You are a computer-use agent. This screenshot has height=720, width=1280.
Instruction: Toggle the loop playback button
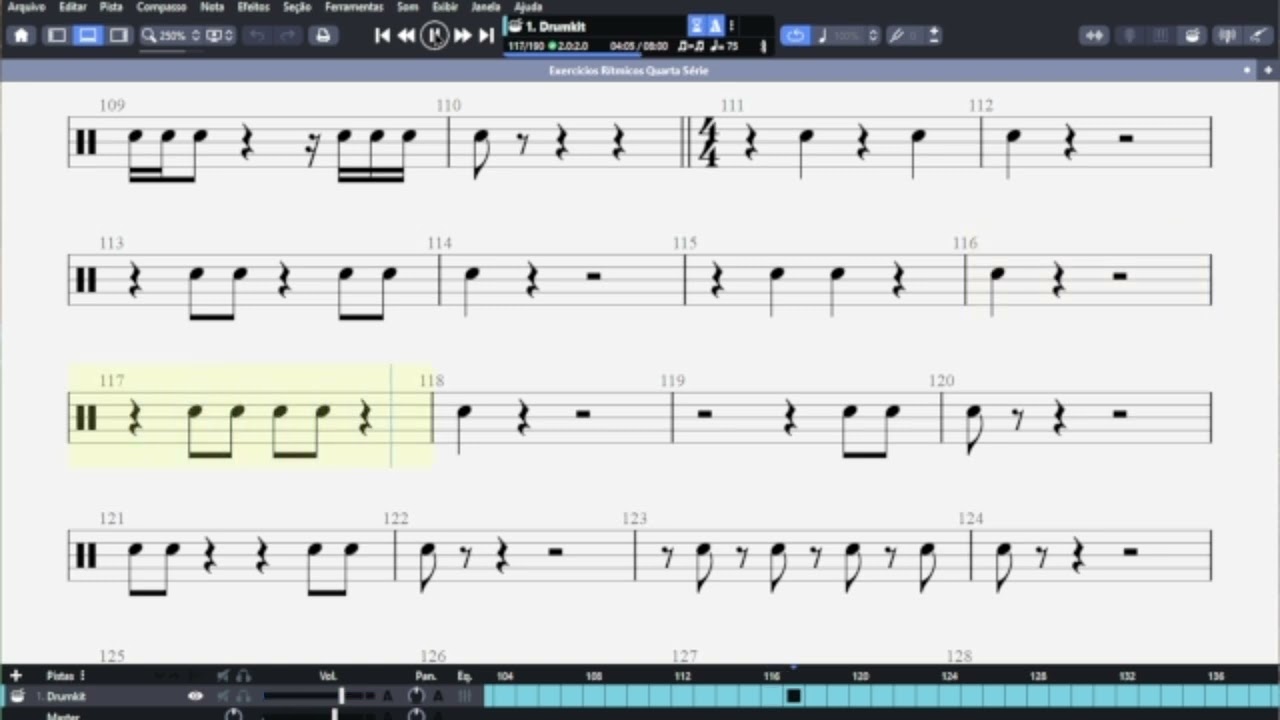795,36
